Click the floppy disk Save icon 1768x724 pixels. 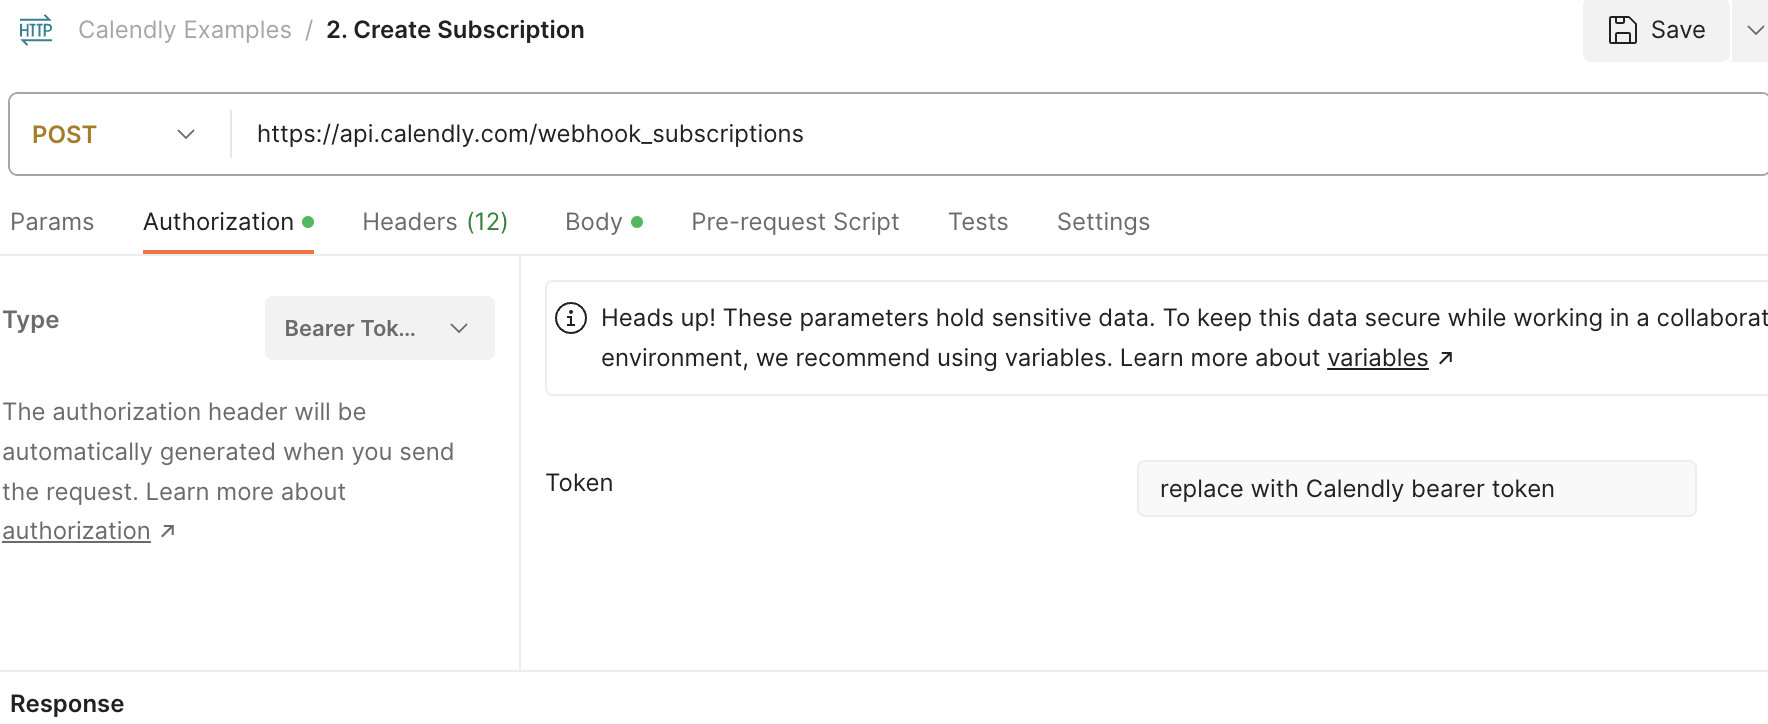1621,29
